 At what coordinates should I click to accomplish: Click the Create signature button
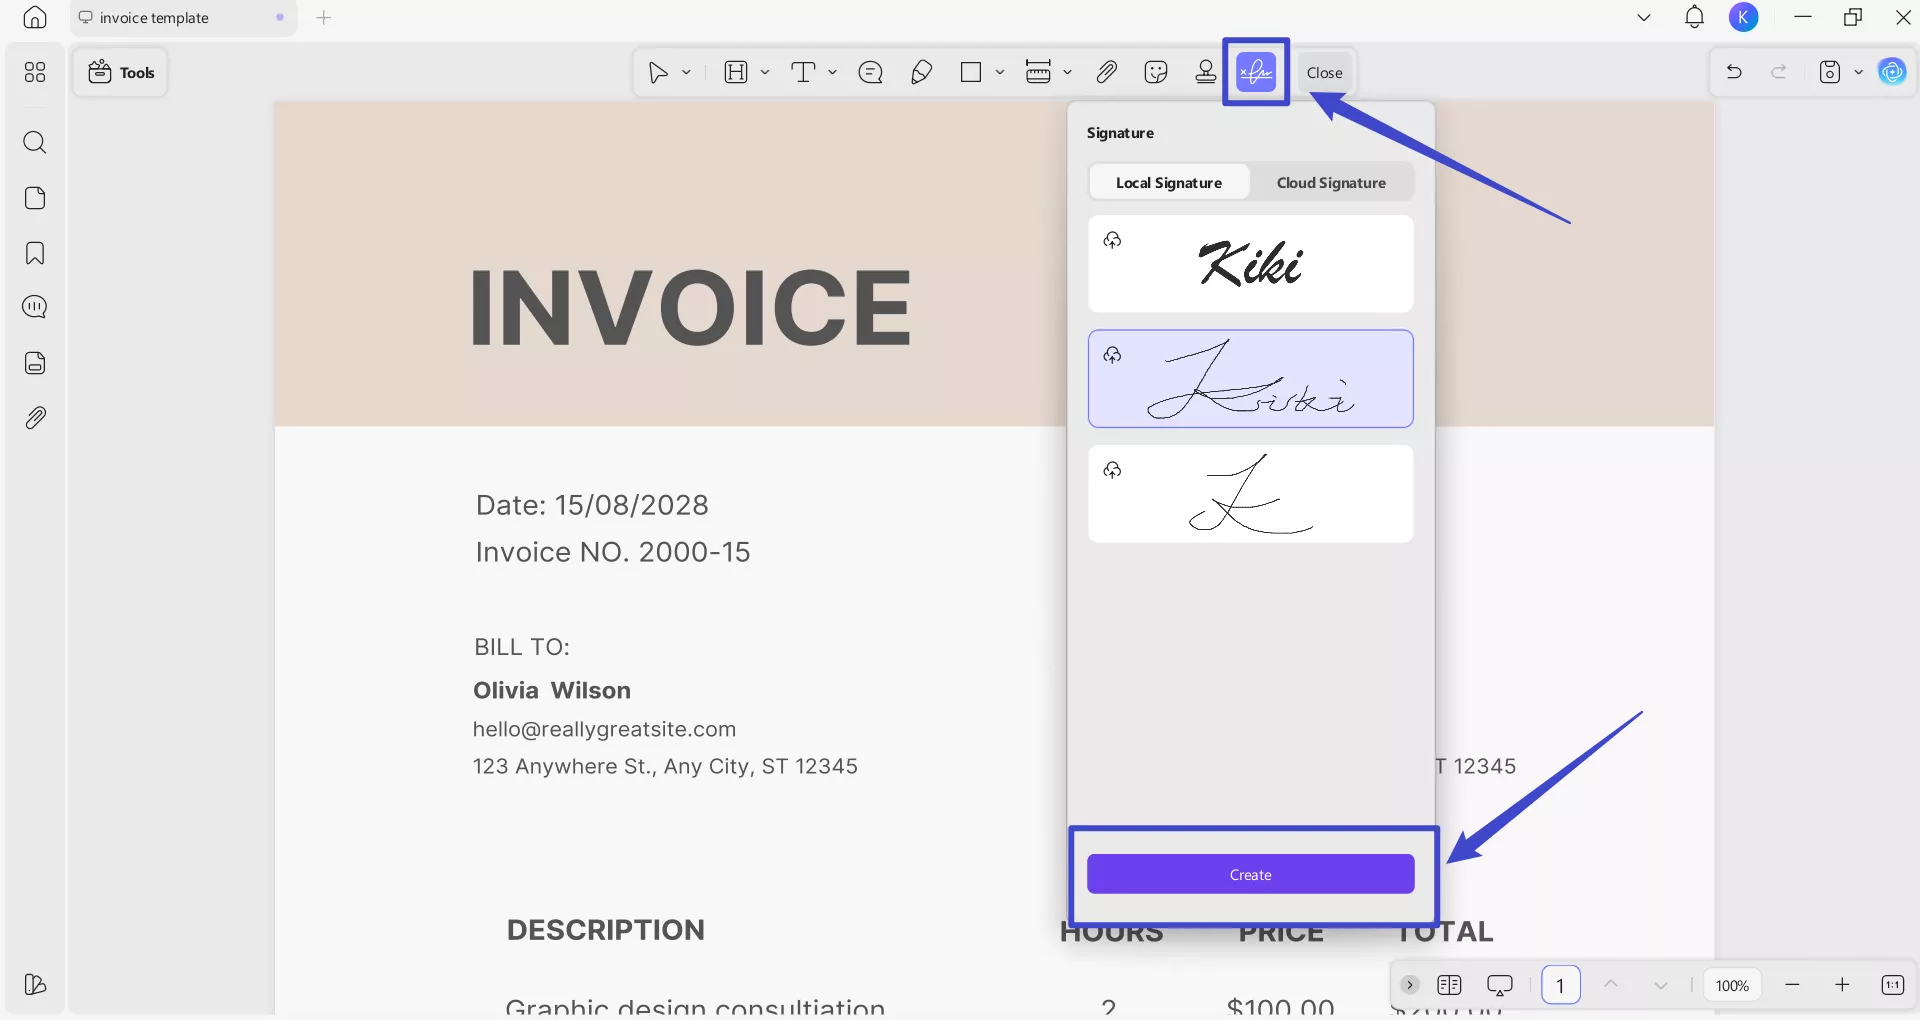[1251, 874]
